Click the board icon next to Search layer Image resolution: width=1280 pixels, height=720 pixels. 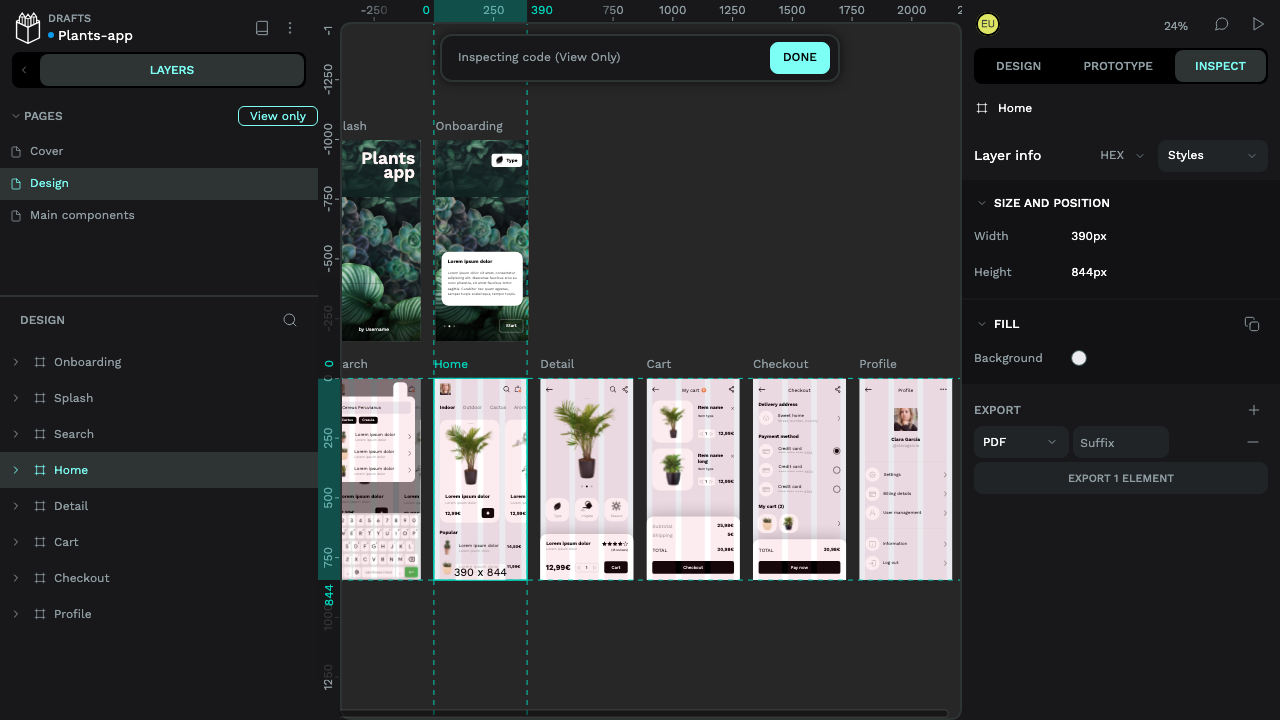pos(40,434)
